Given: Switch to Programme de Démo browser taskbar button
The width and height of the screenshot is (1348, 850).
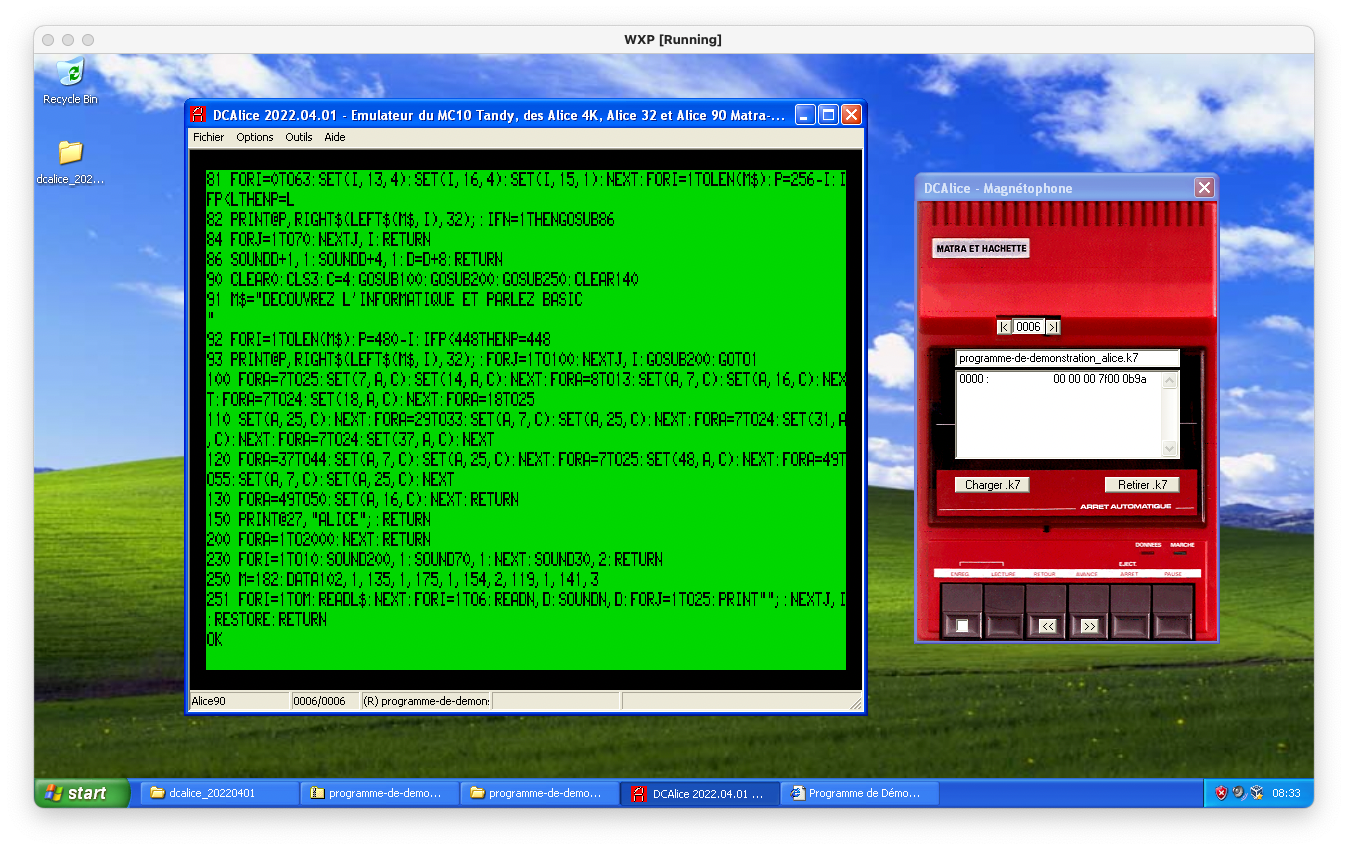Looking at the screenshot, I should tap(859, 793).
